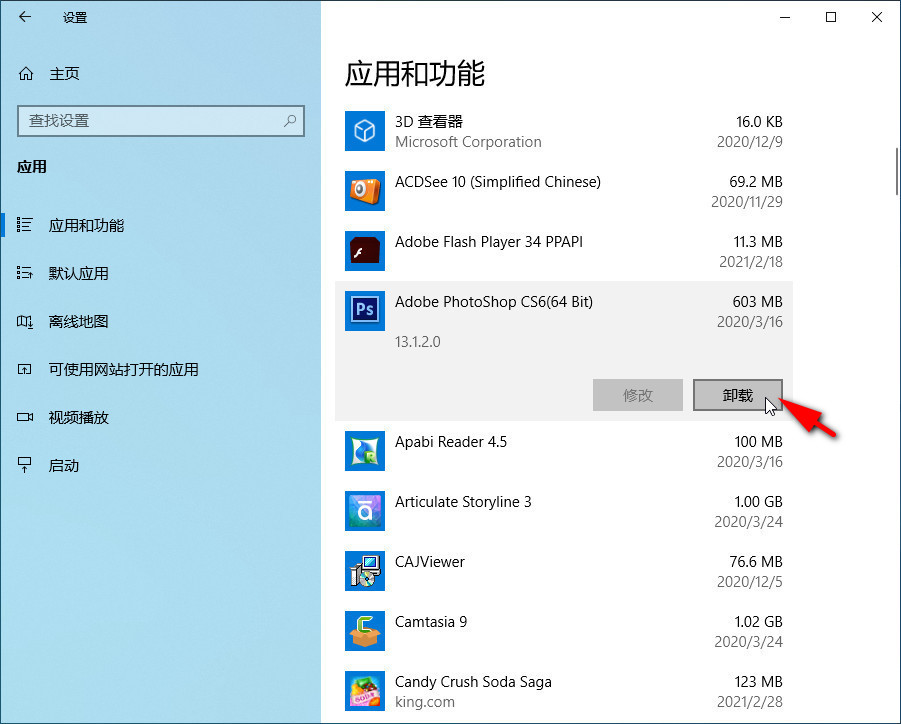Click the 603 MB size value
The width and height of the screenshot is (901, 724).
coord(757,302)
